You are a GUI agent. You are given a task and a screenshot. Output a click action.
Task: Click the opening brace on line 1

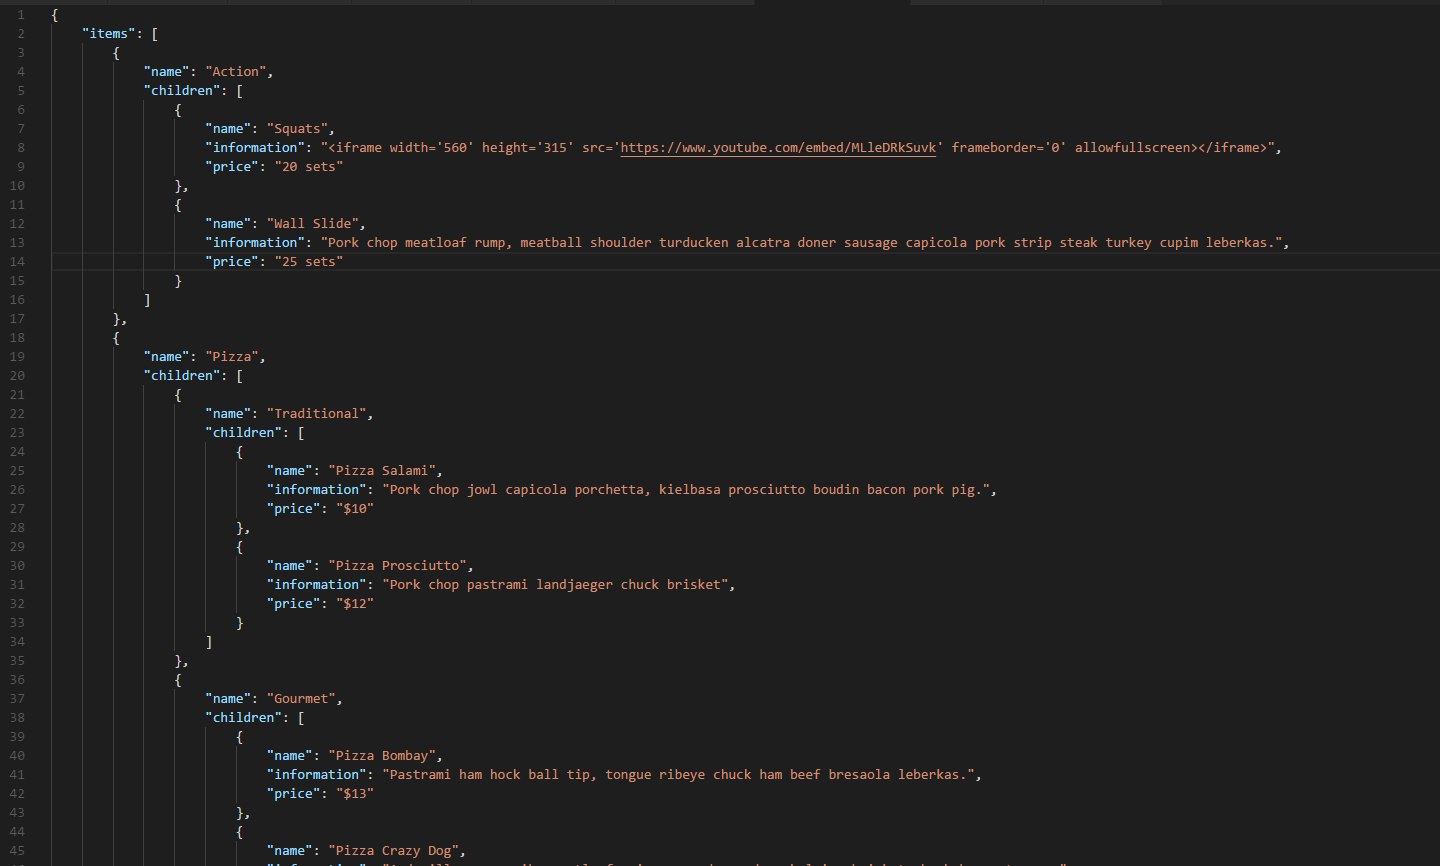[54, 14]
